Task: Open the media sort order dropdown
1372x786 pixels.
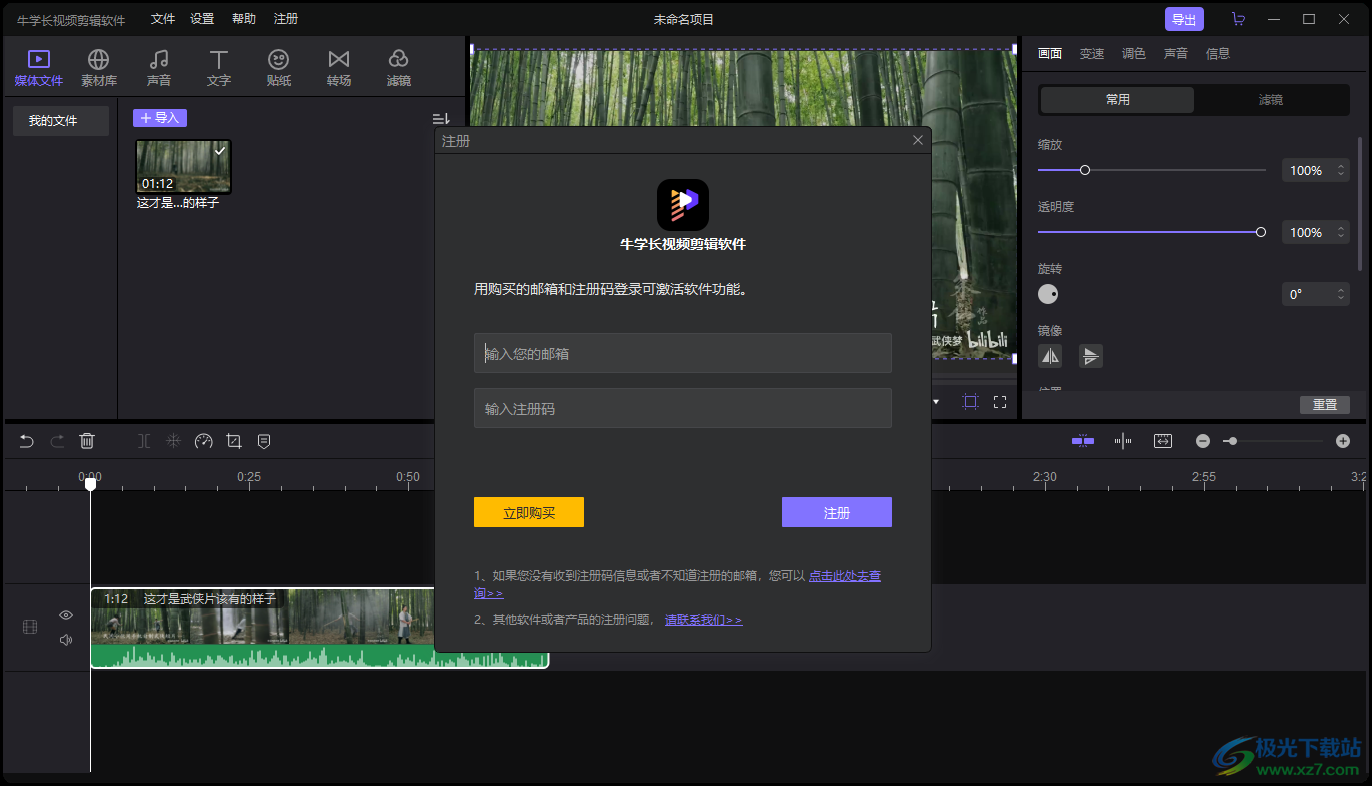Action: tap(440, 119)
